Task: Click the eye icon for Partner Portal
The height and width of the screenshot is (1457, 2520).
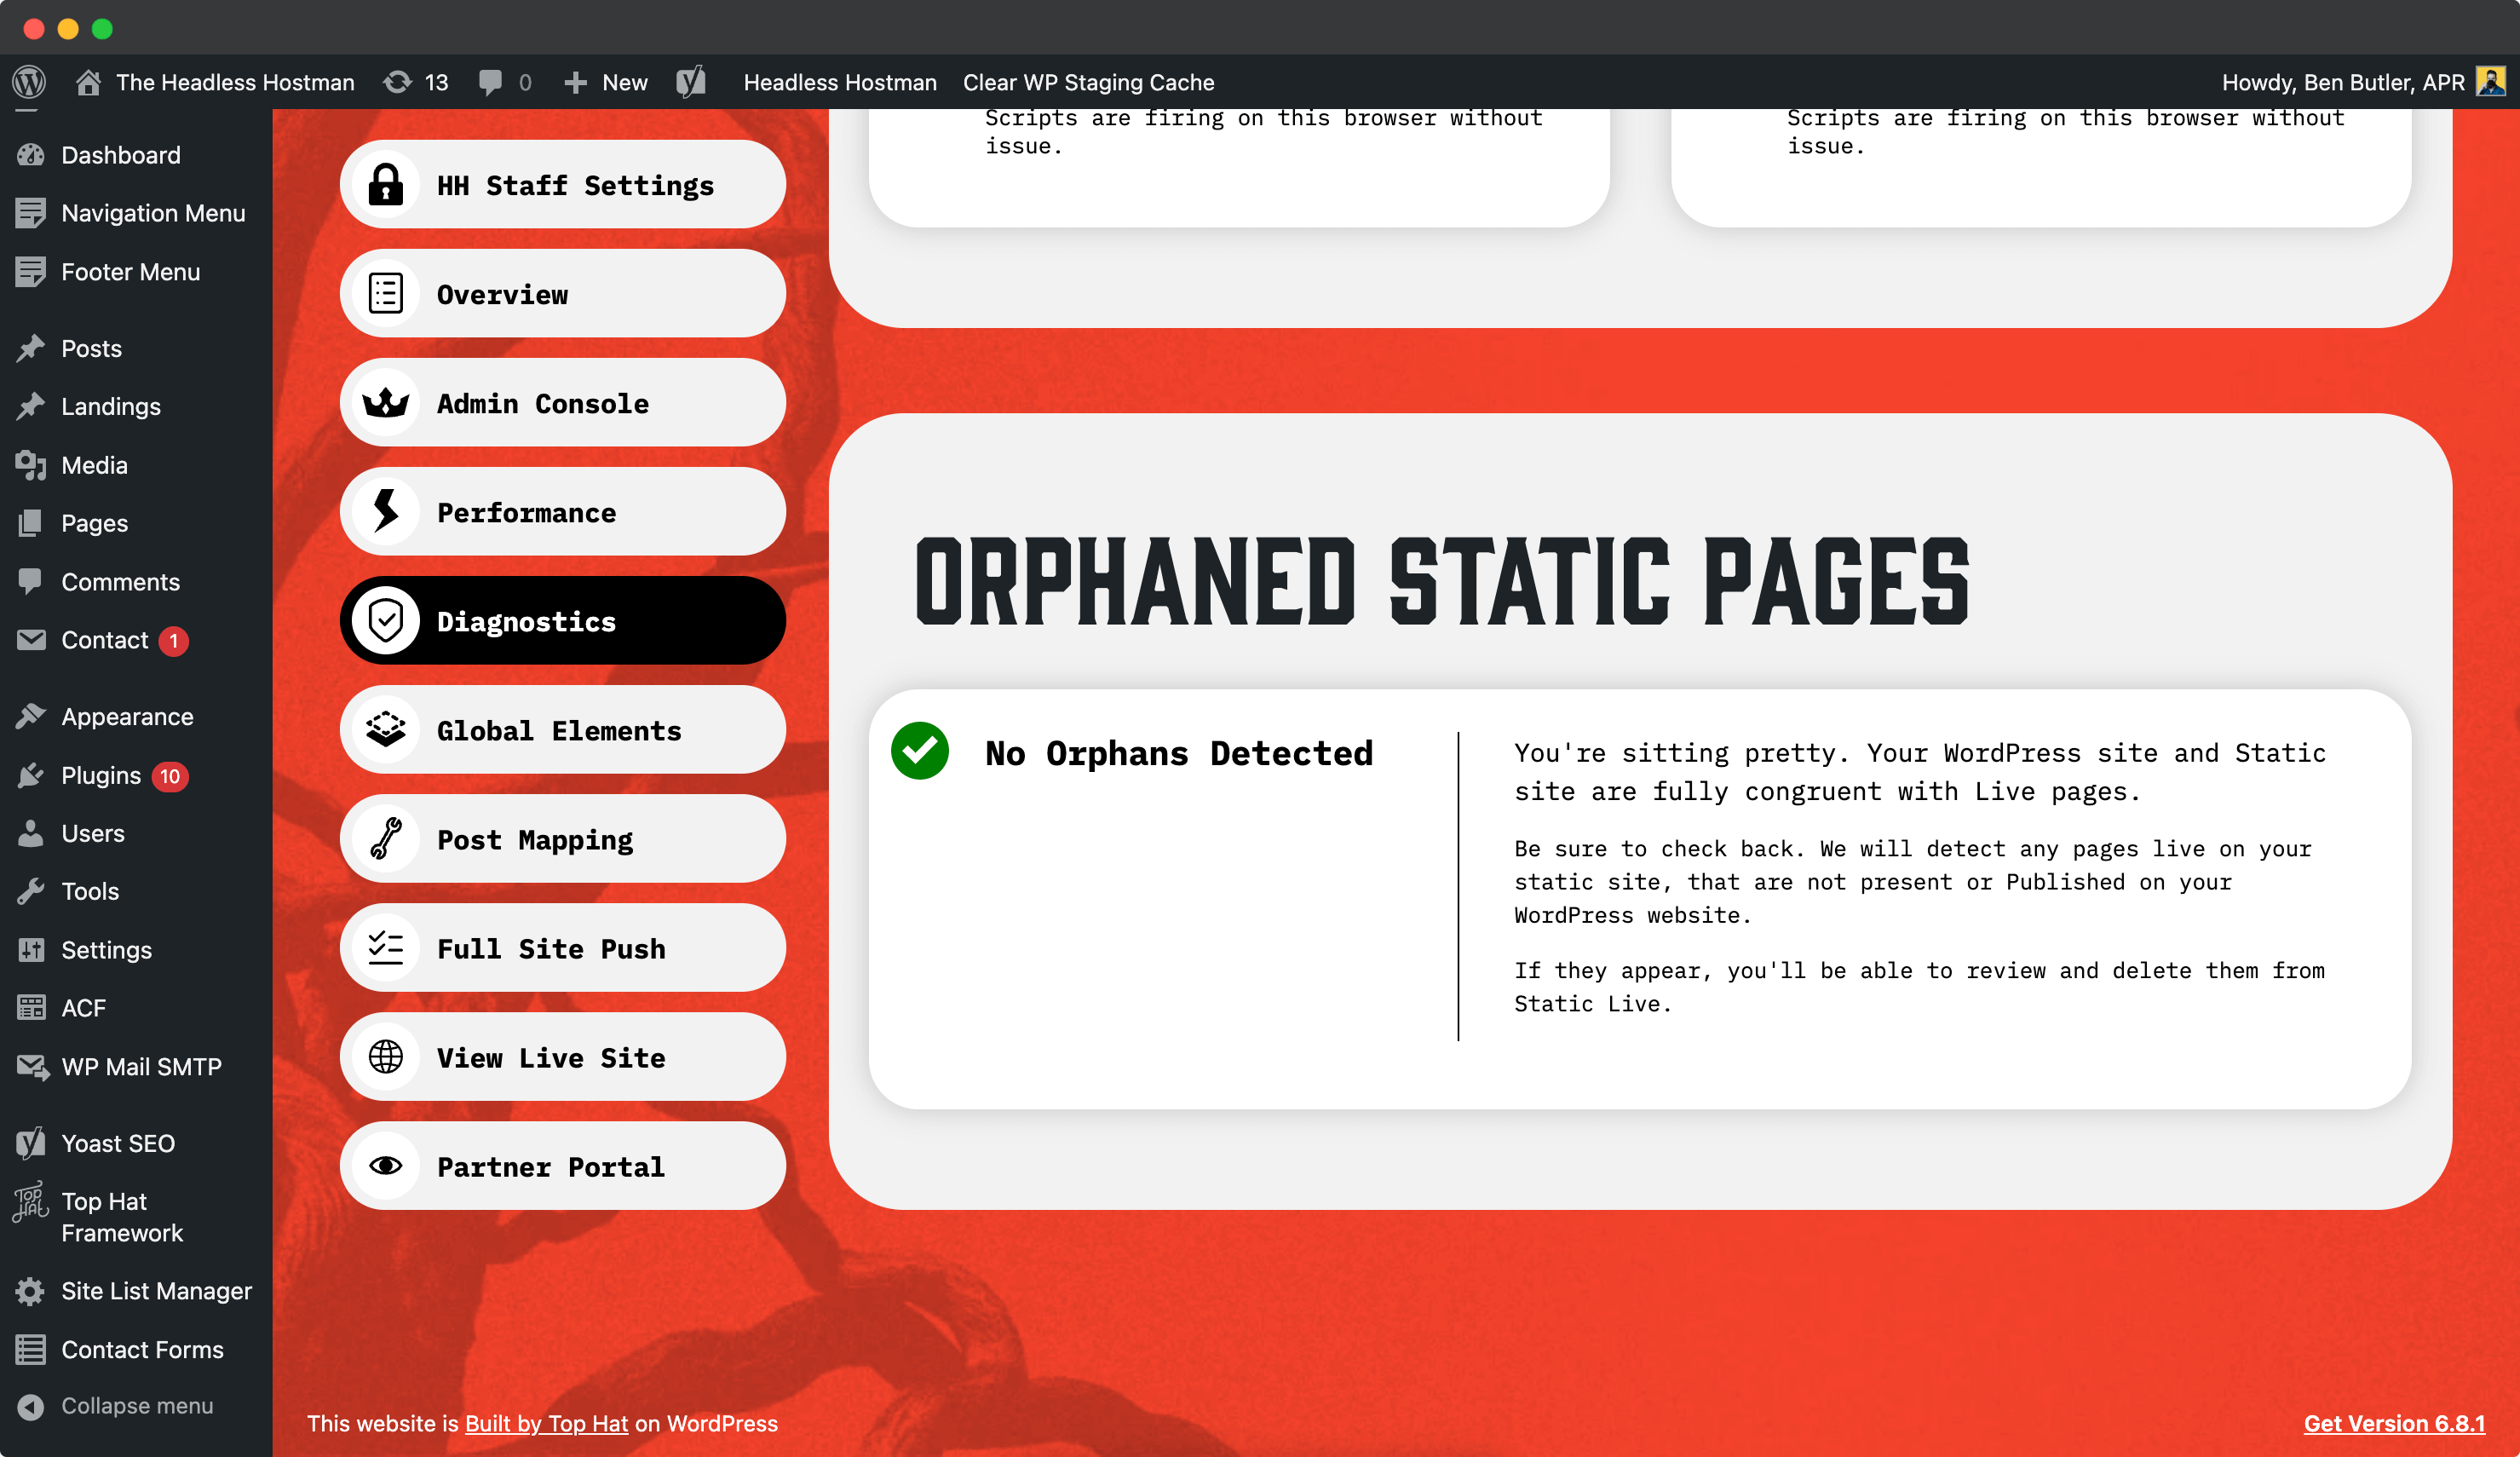Action: (x=385, y=1166)
